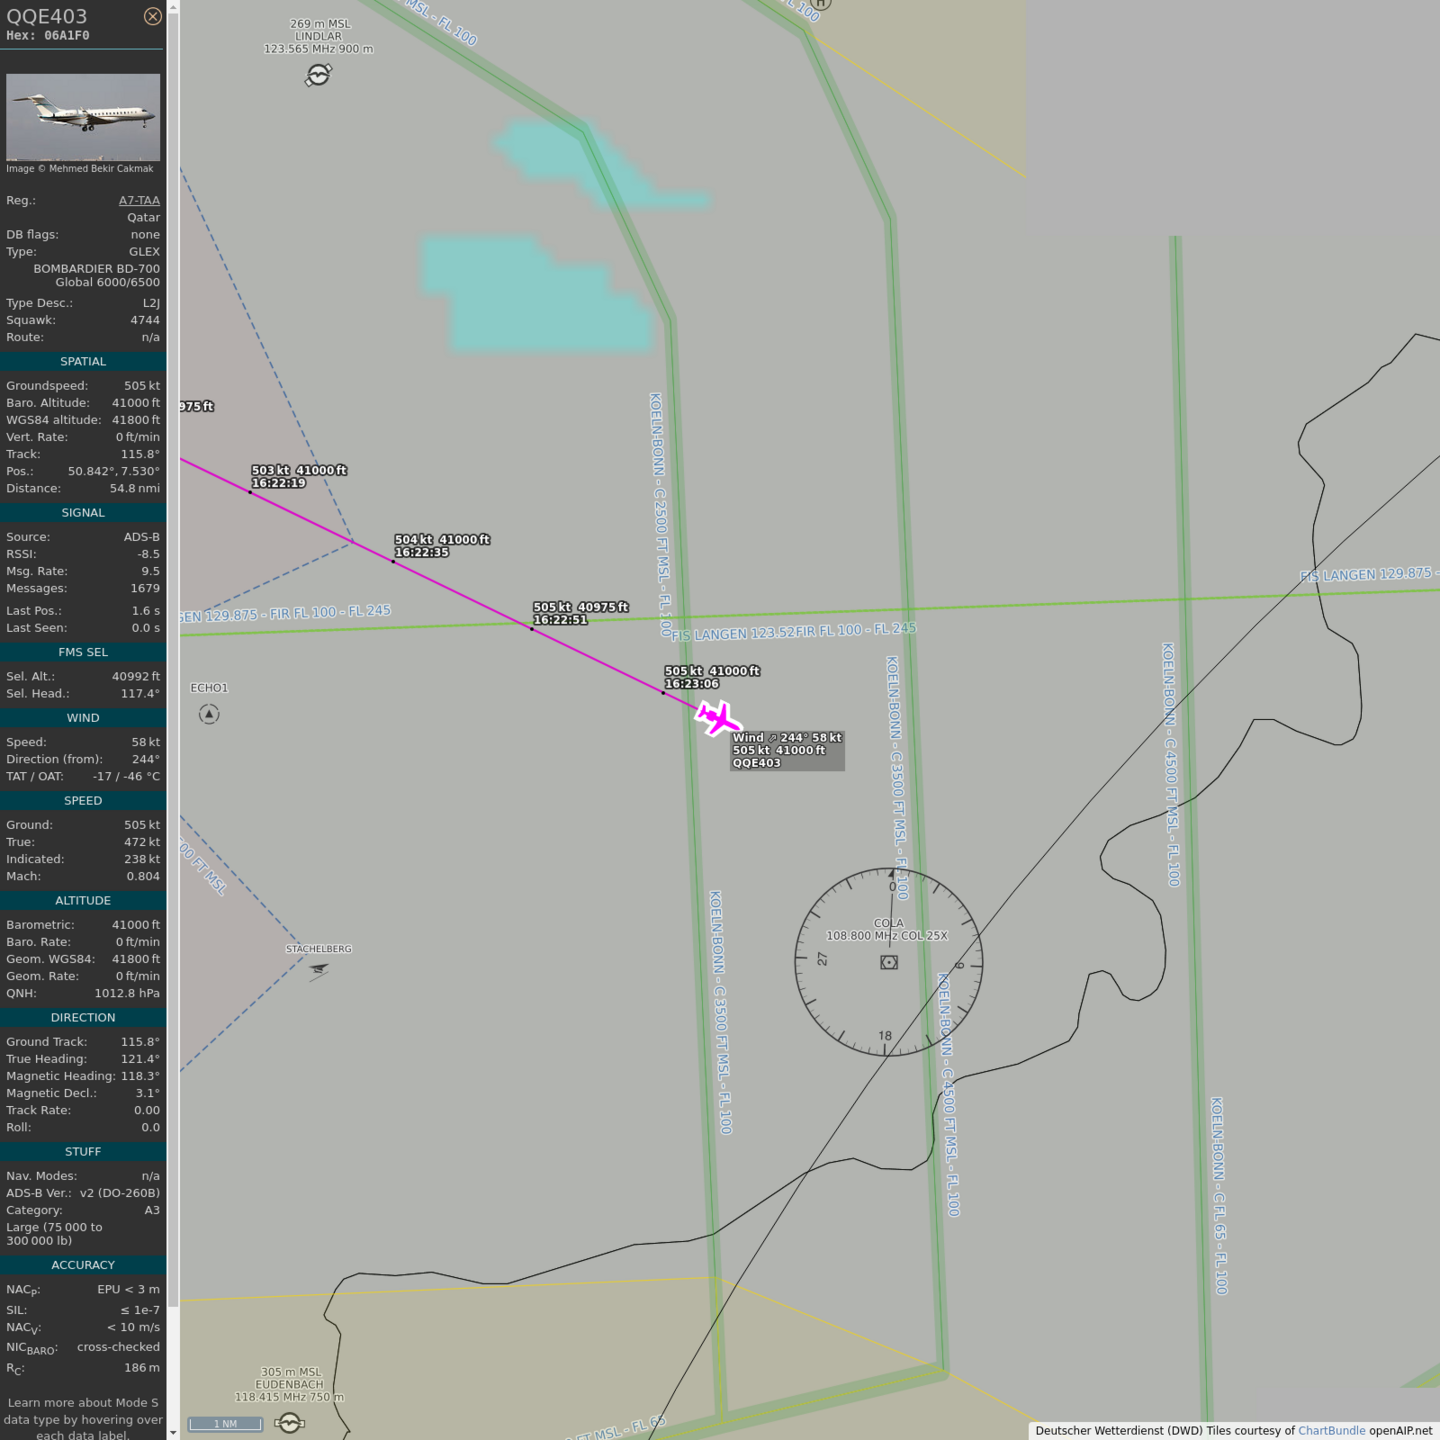Select the LINDLAR airfield symbol
This screenshot has width=1440, height=1440.
click(x=318, y=75)
